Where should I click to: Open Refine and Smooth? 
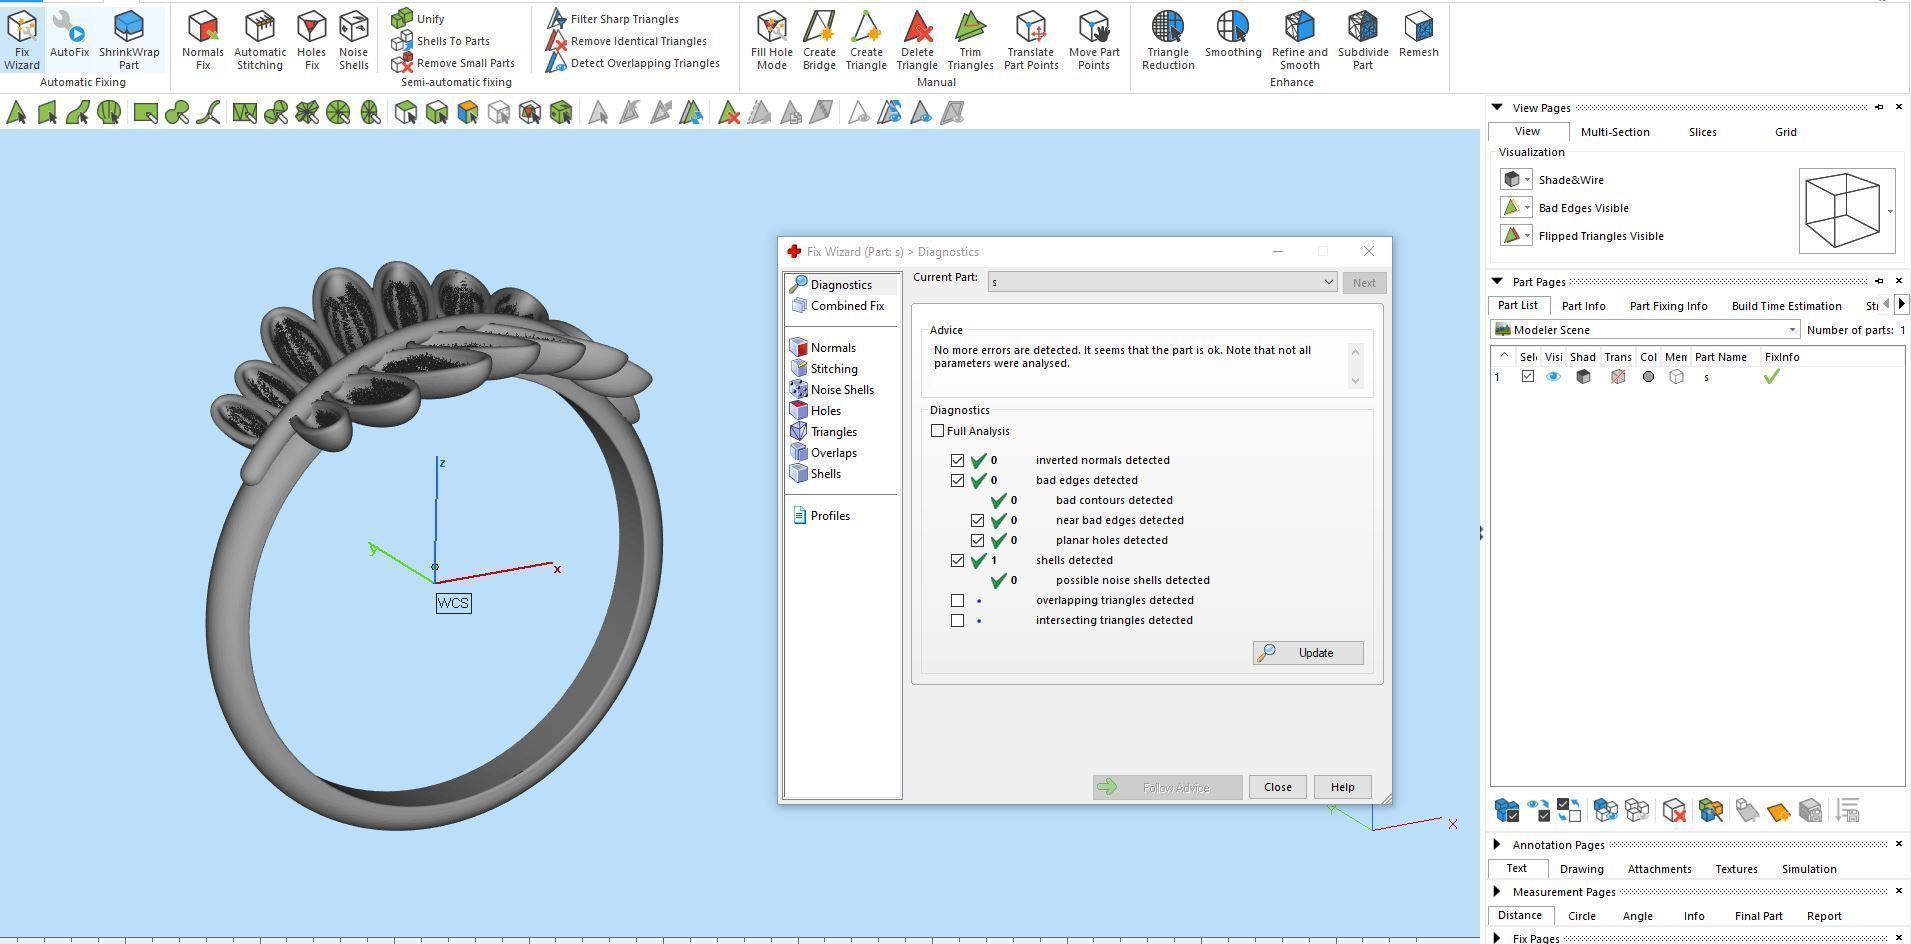[1300, 41]
